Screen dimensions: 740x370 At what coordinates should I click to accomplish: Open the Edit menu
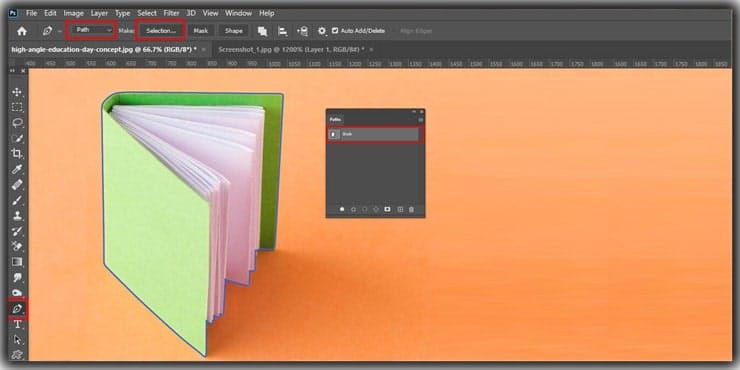click(x=50, y=13)
